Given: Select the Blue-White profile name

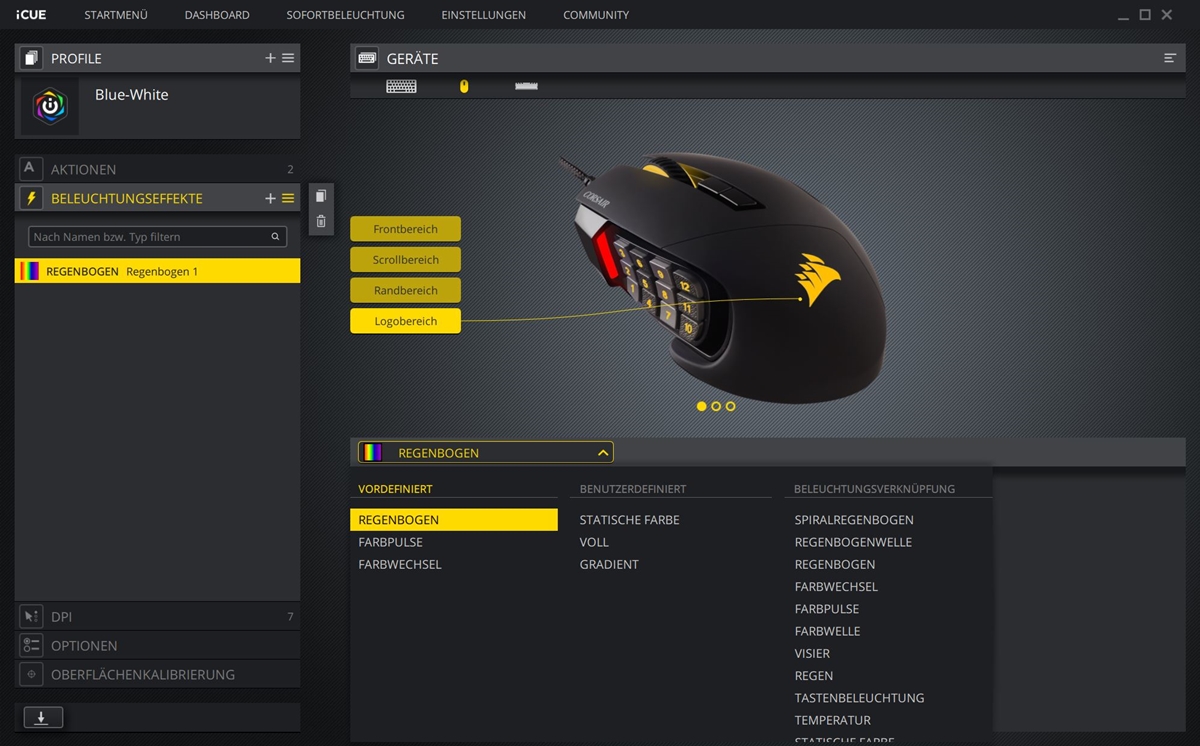Looking at the screenshot, I should [131, 95].
